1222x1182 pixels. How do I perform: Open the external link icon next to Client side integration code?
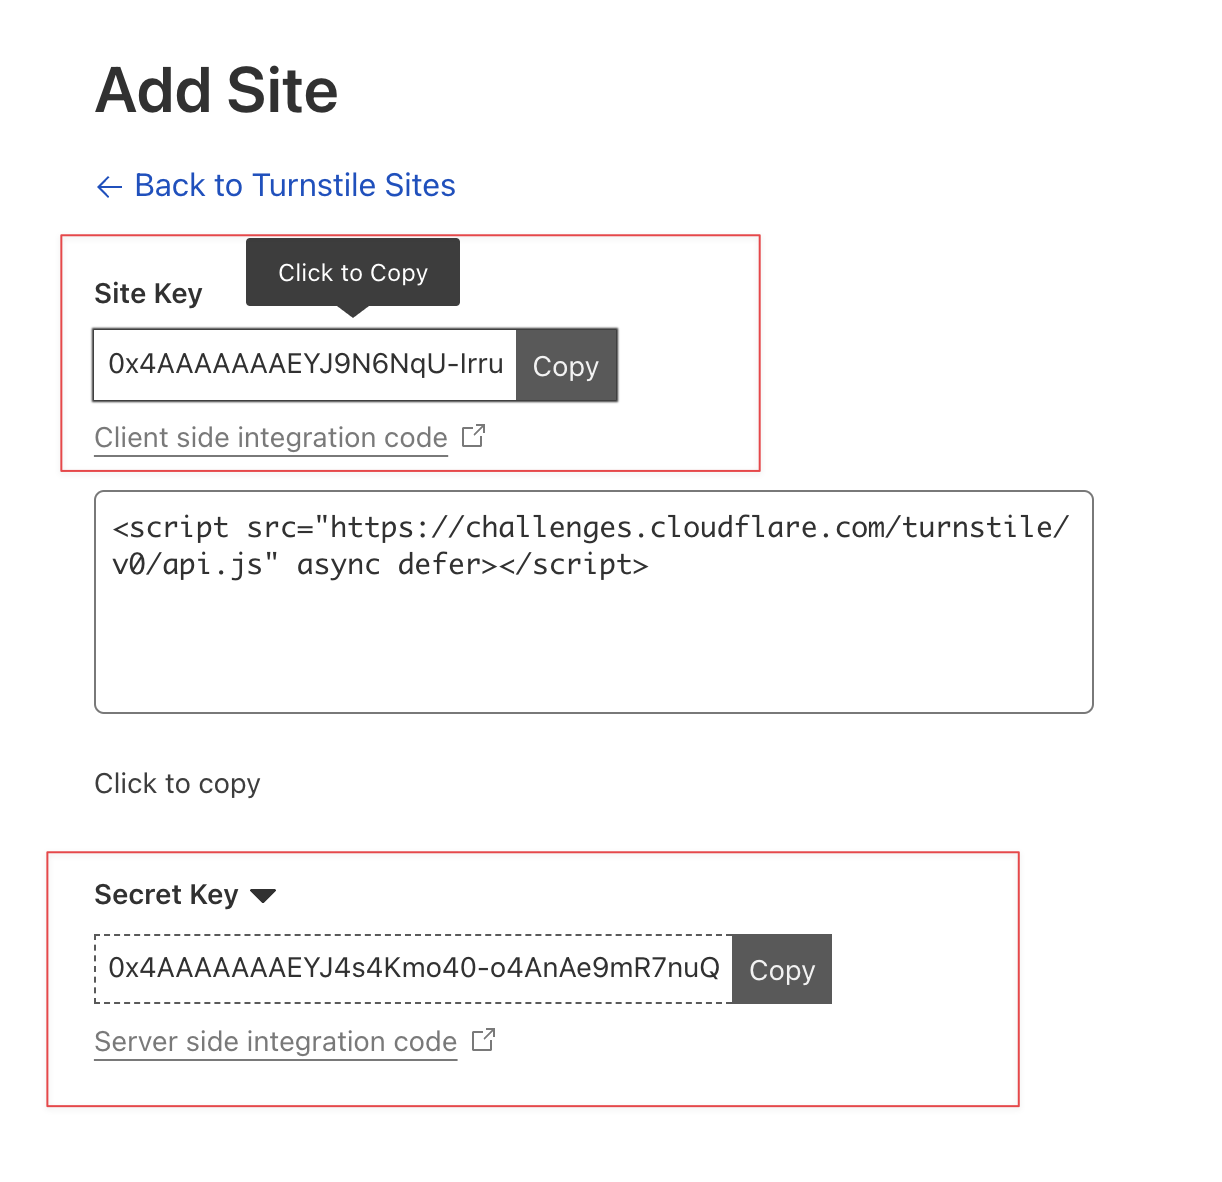coord(473,436)
